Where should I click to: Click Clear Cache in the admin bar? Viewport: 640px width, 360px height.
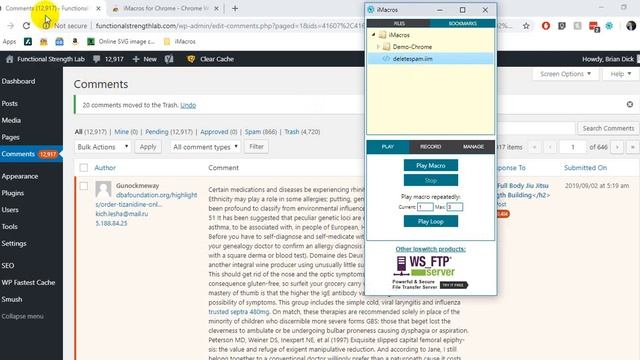click(211, 59)
